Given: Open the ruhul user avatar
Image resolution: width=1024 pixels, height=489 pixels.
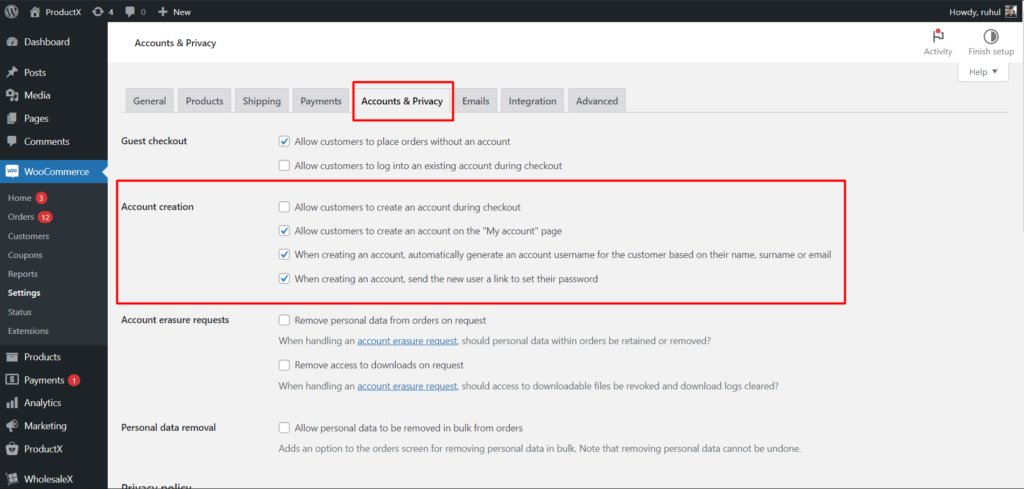Looking at the screenshot, I should [1010, 12].
